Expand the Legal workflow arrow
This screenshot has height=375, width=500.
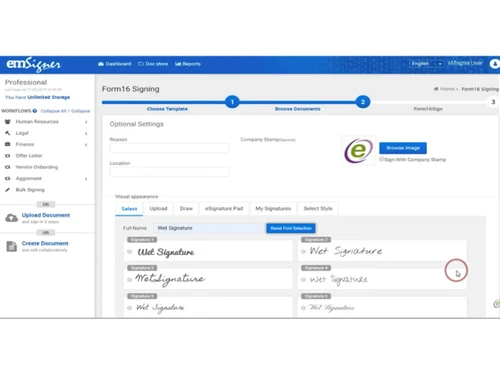(86, 133)
